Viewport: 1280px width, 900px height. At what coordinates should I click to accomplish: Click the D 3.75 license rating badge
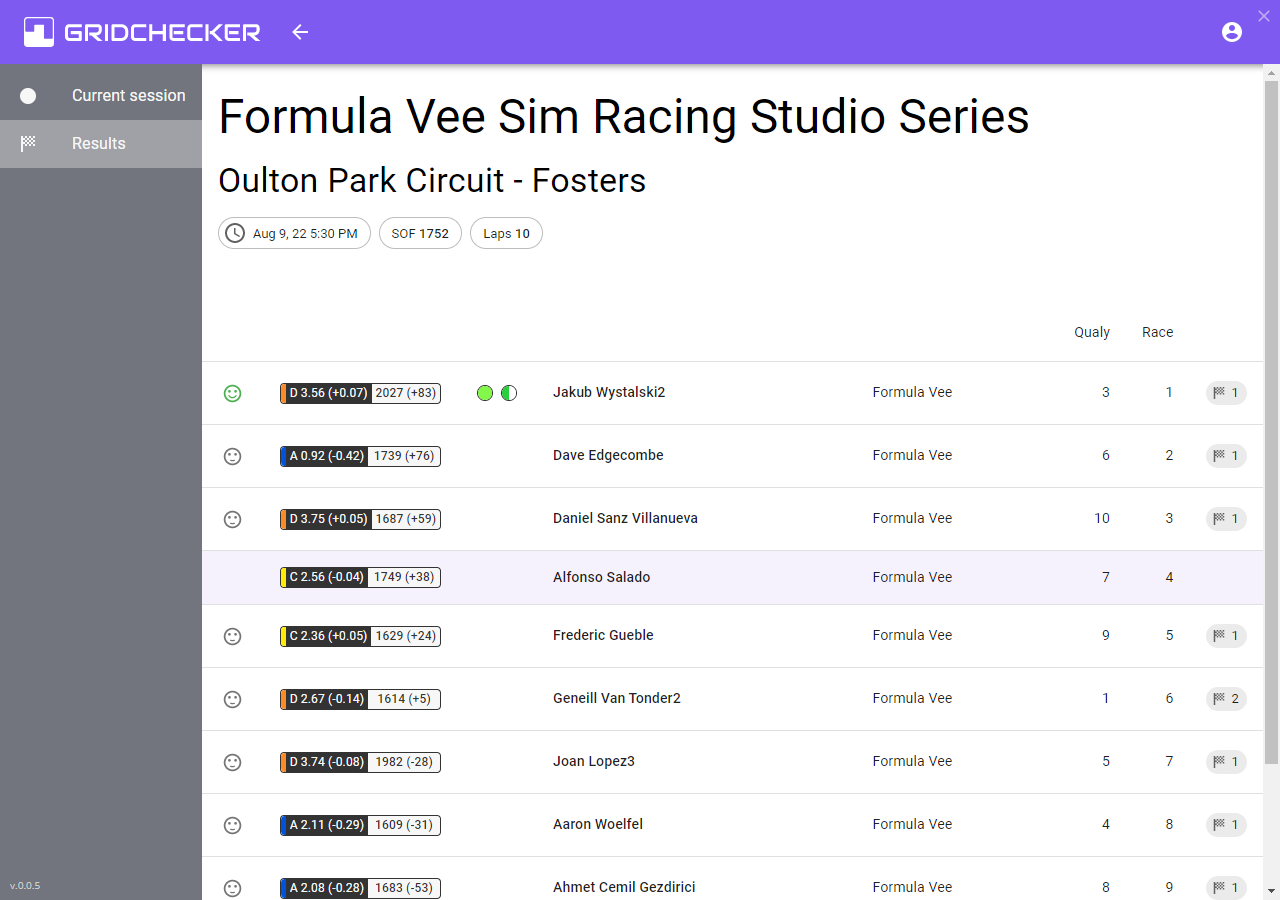tap(326, 519)
